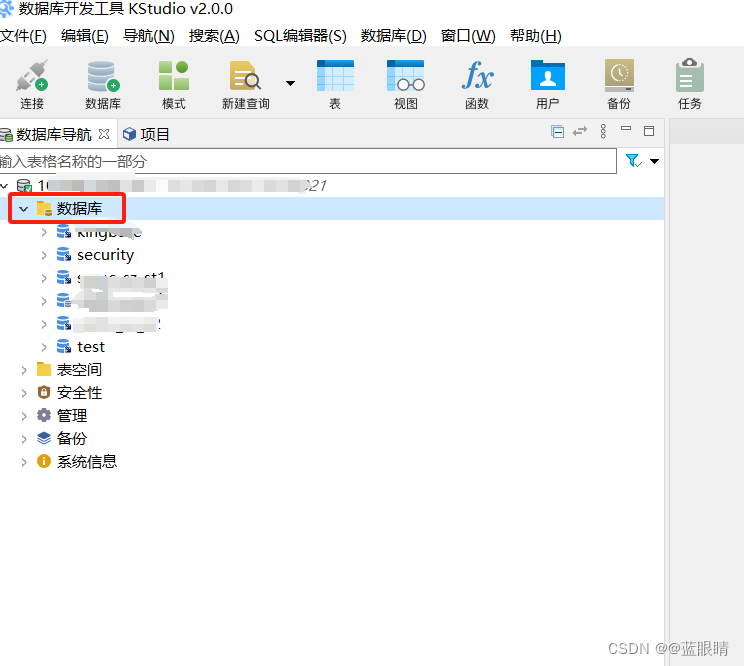Expand the 管理 node

24,416
